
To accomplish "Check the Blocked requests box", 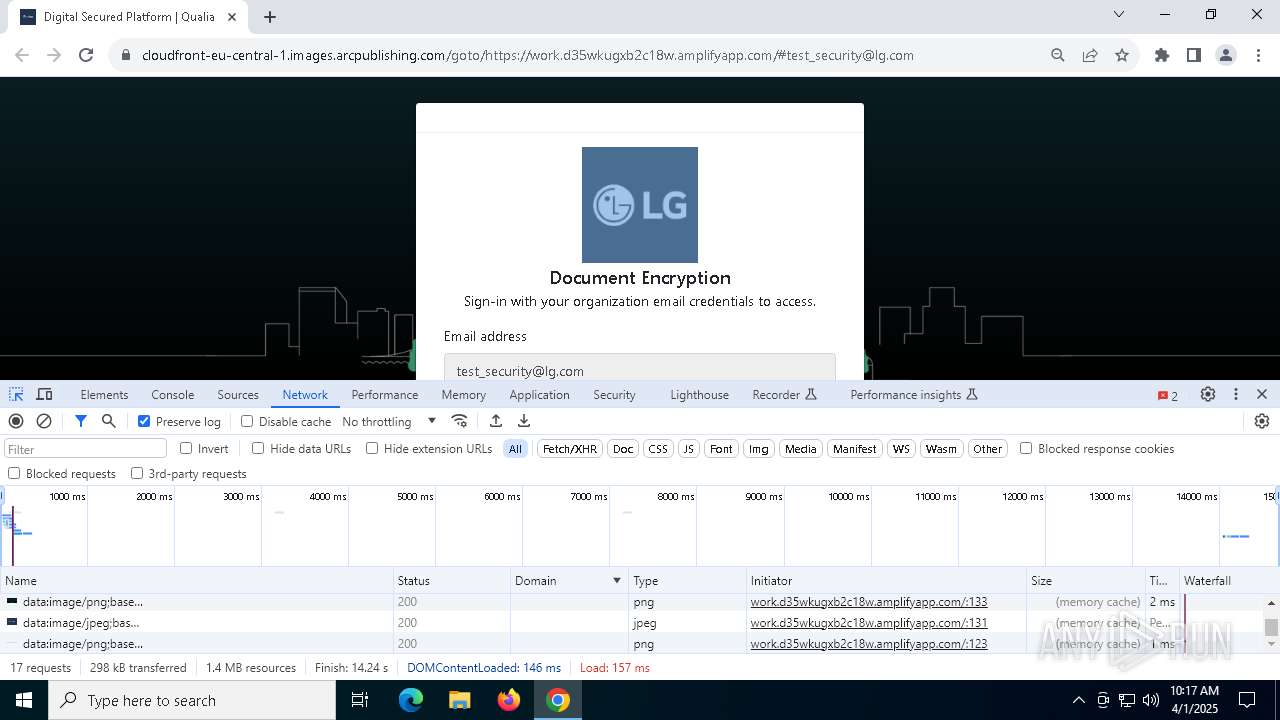I will [14, 474].
